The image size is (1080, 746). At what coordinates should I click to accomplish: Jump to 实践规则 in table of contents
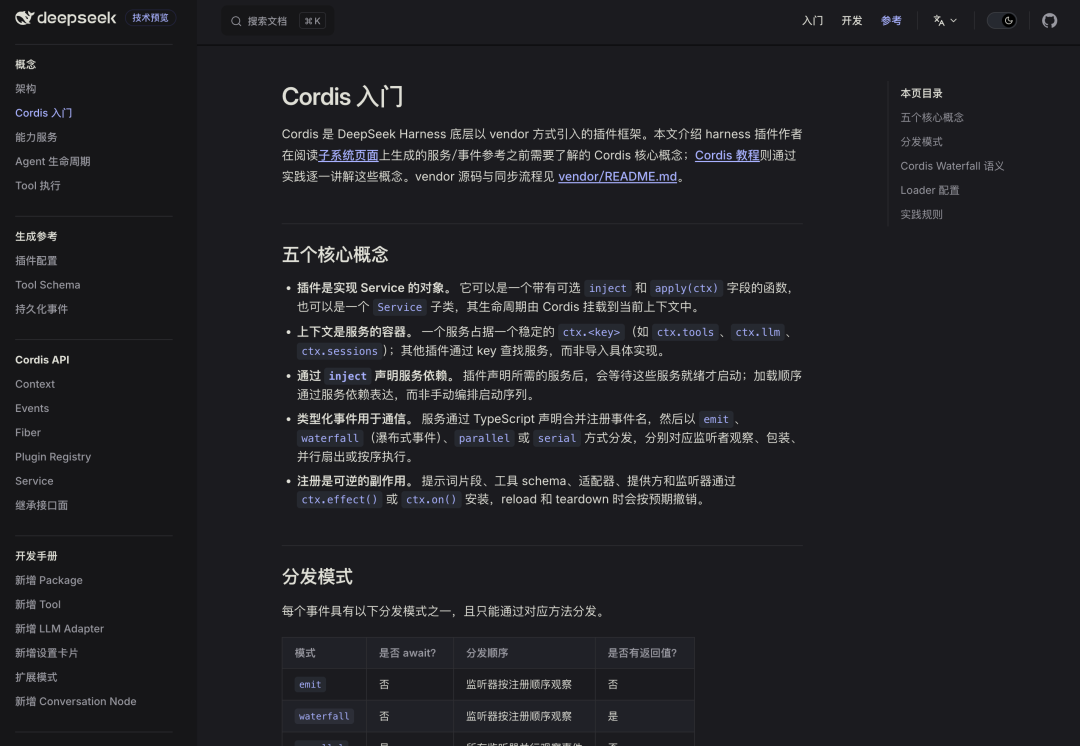tap(921, 214)
